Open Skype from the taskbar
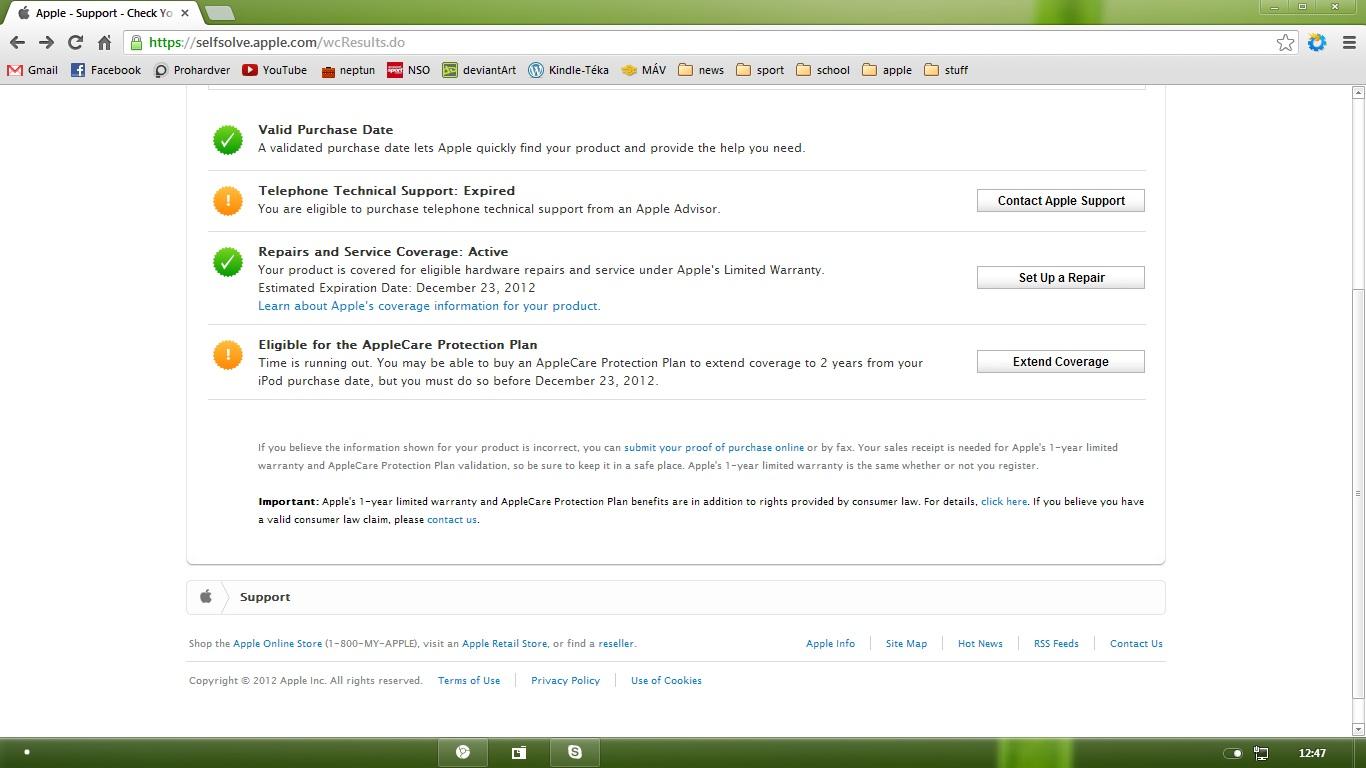 [x=575, y=752]
